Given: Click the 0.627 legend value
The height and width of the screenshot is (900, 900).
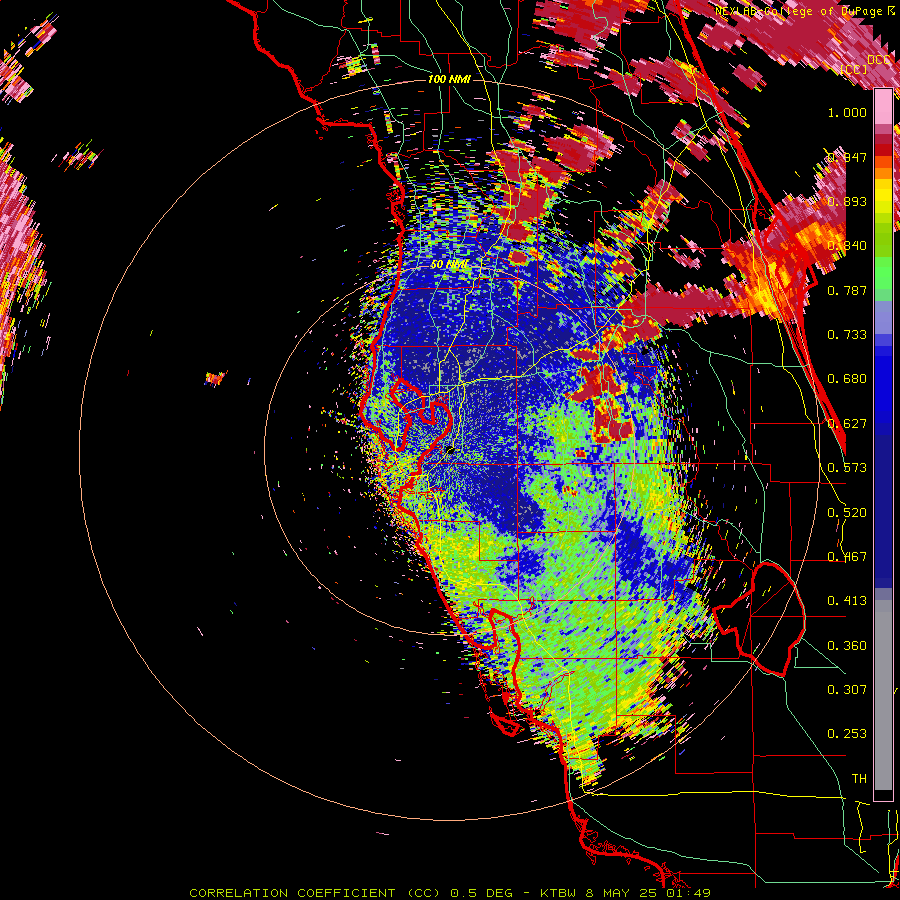Looking at the screenshot, I should [847, 424].
